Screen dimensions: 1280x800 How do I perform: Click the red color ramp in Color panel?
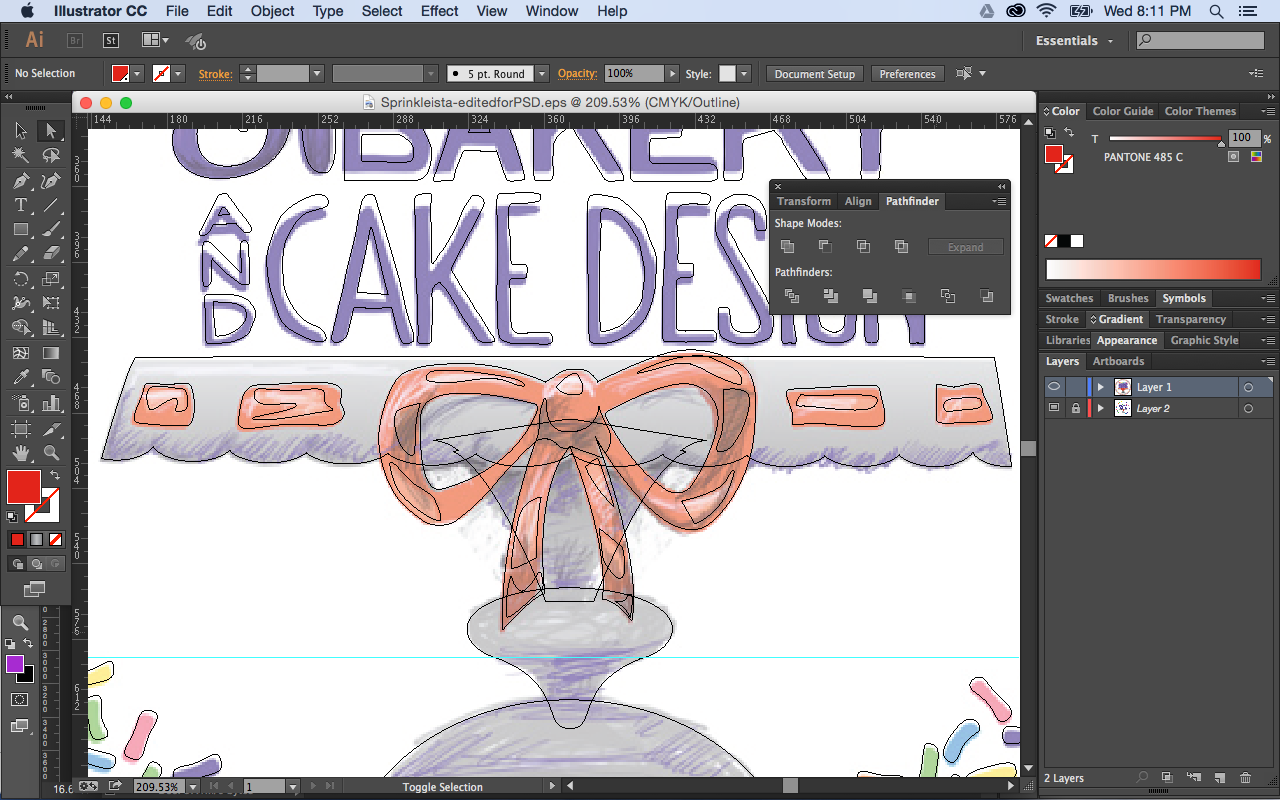click(1153, 269)
